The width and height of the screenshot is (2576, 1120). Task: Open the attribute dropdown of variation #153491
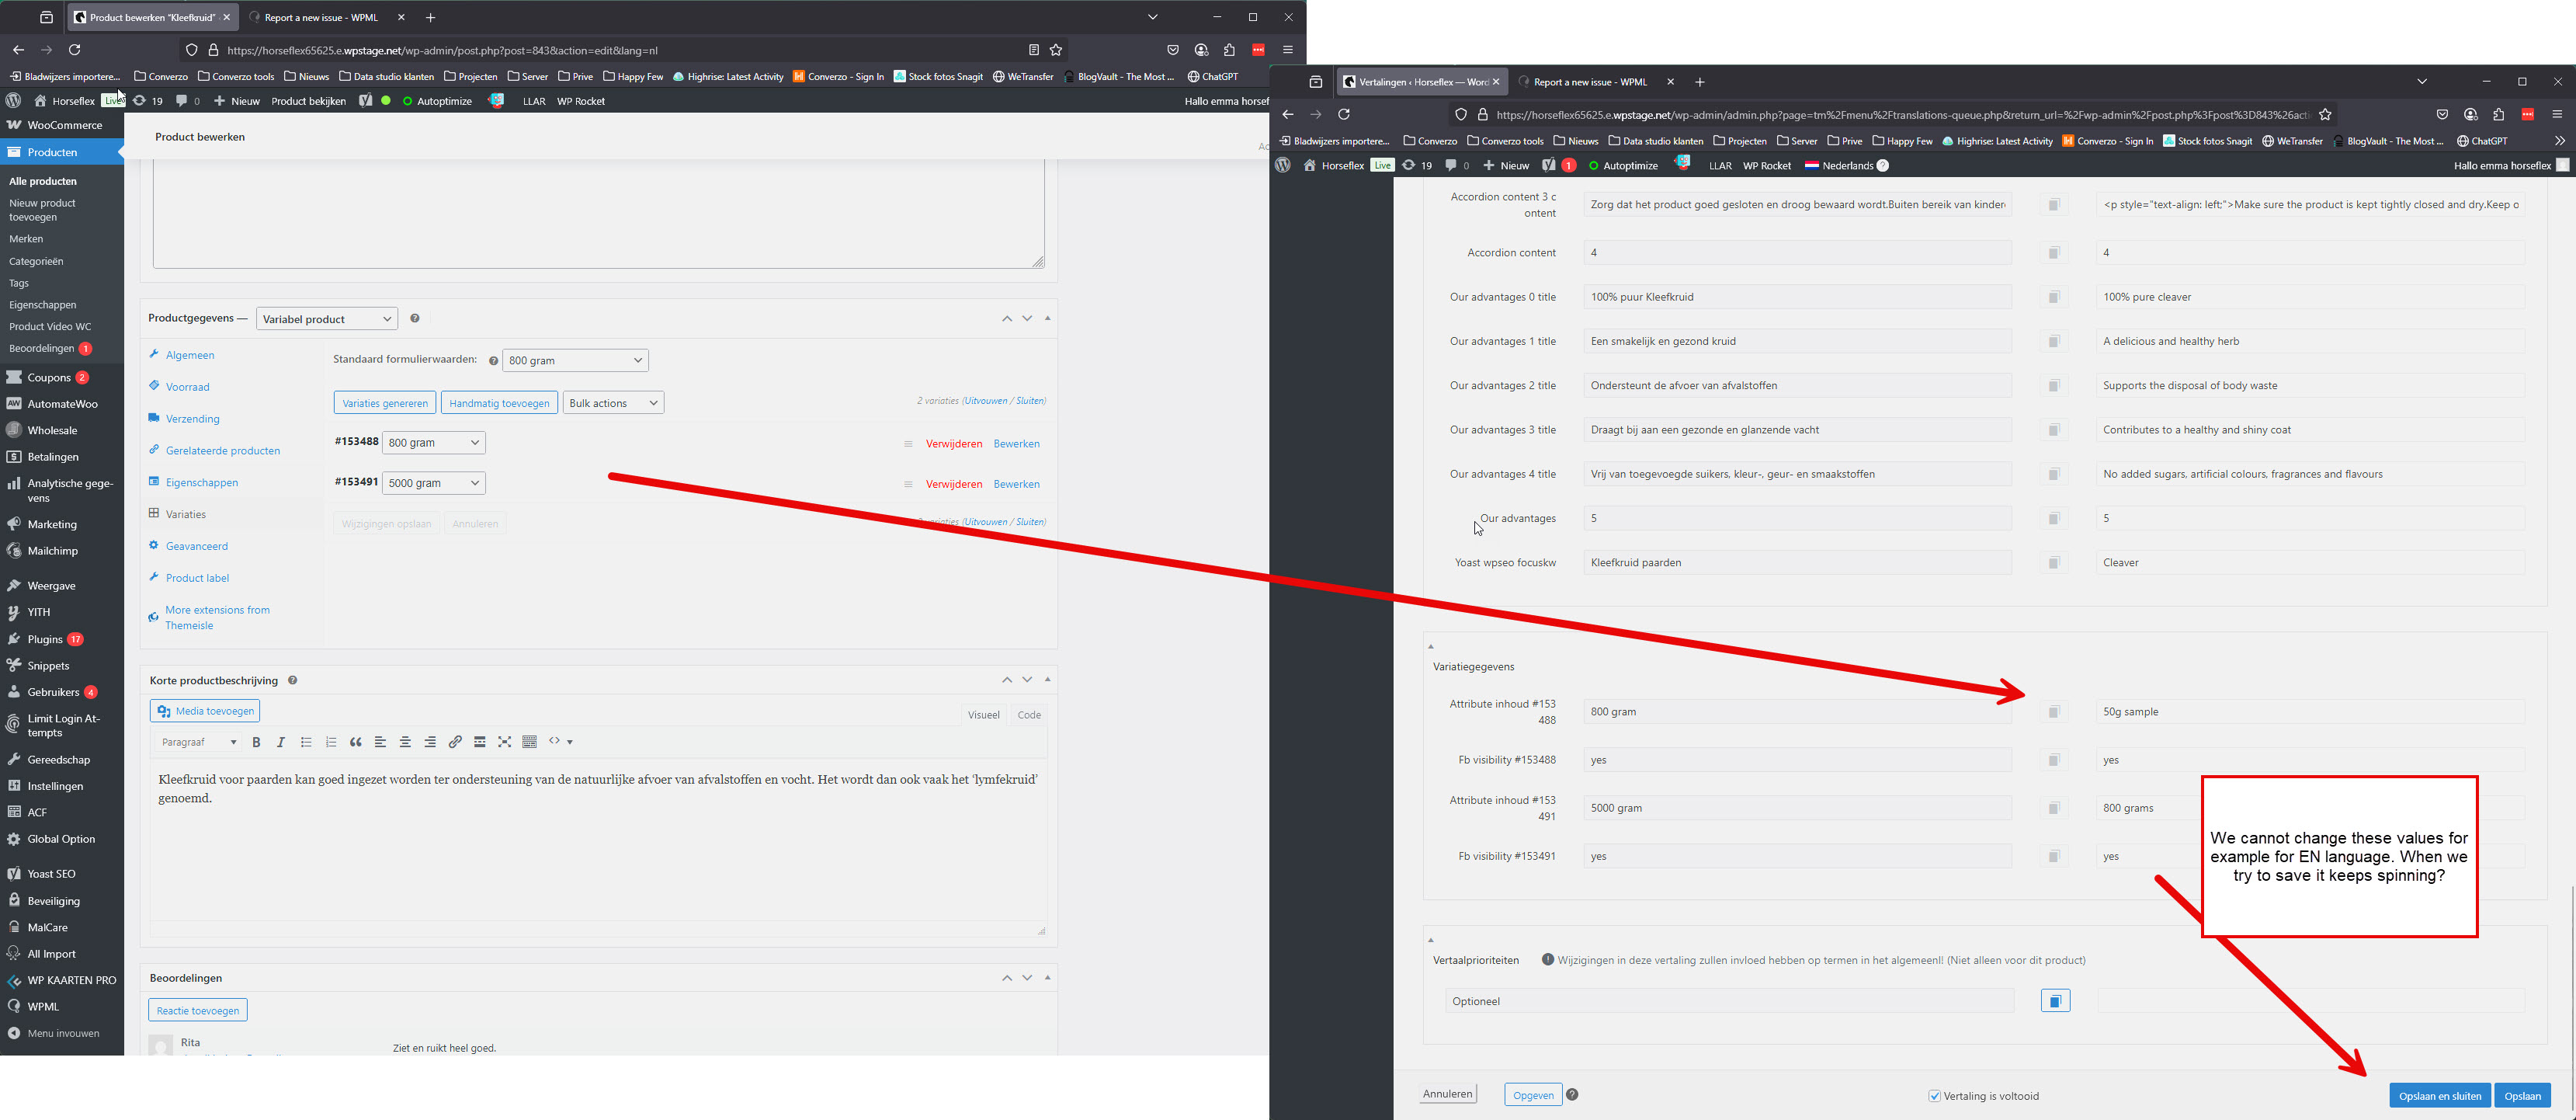(x=433, y=483)
